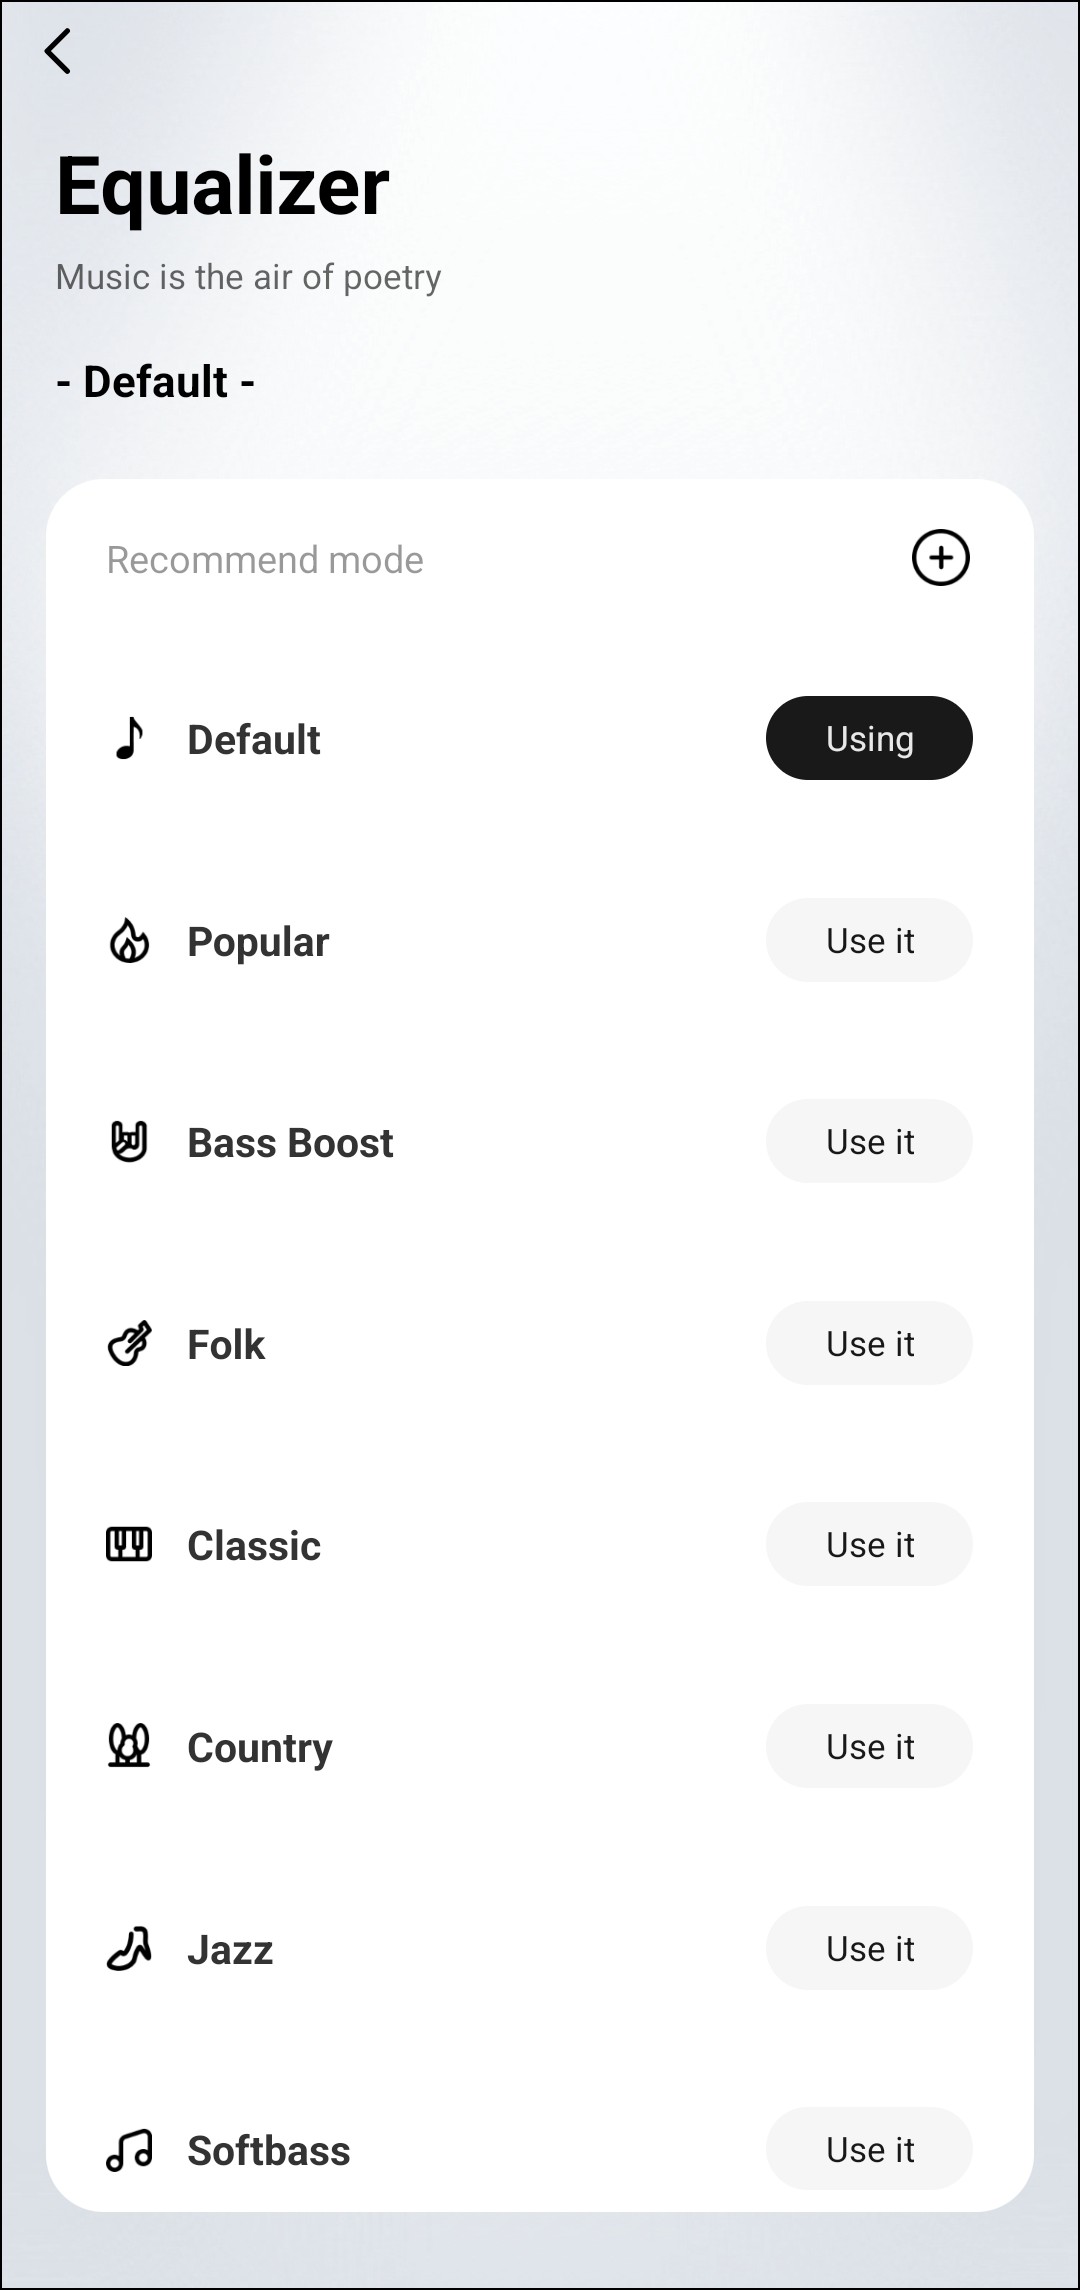Use the Country equalizer mode
This screenshot has height=2290, width=1080.
pos(869,1746)
